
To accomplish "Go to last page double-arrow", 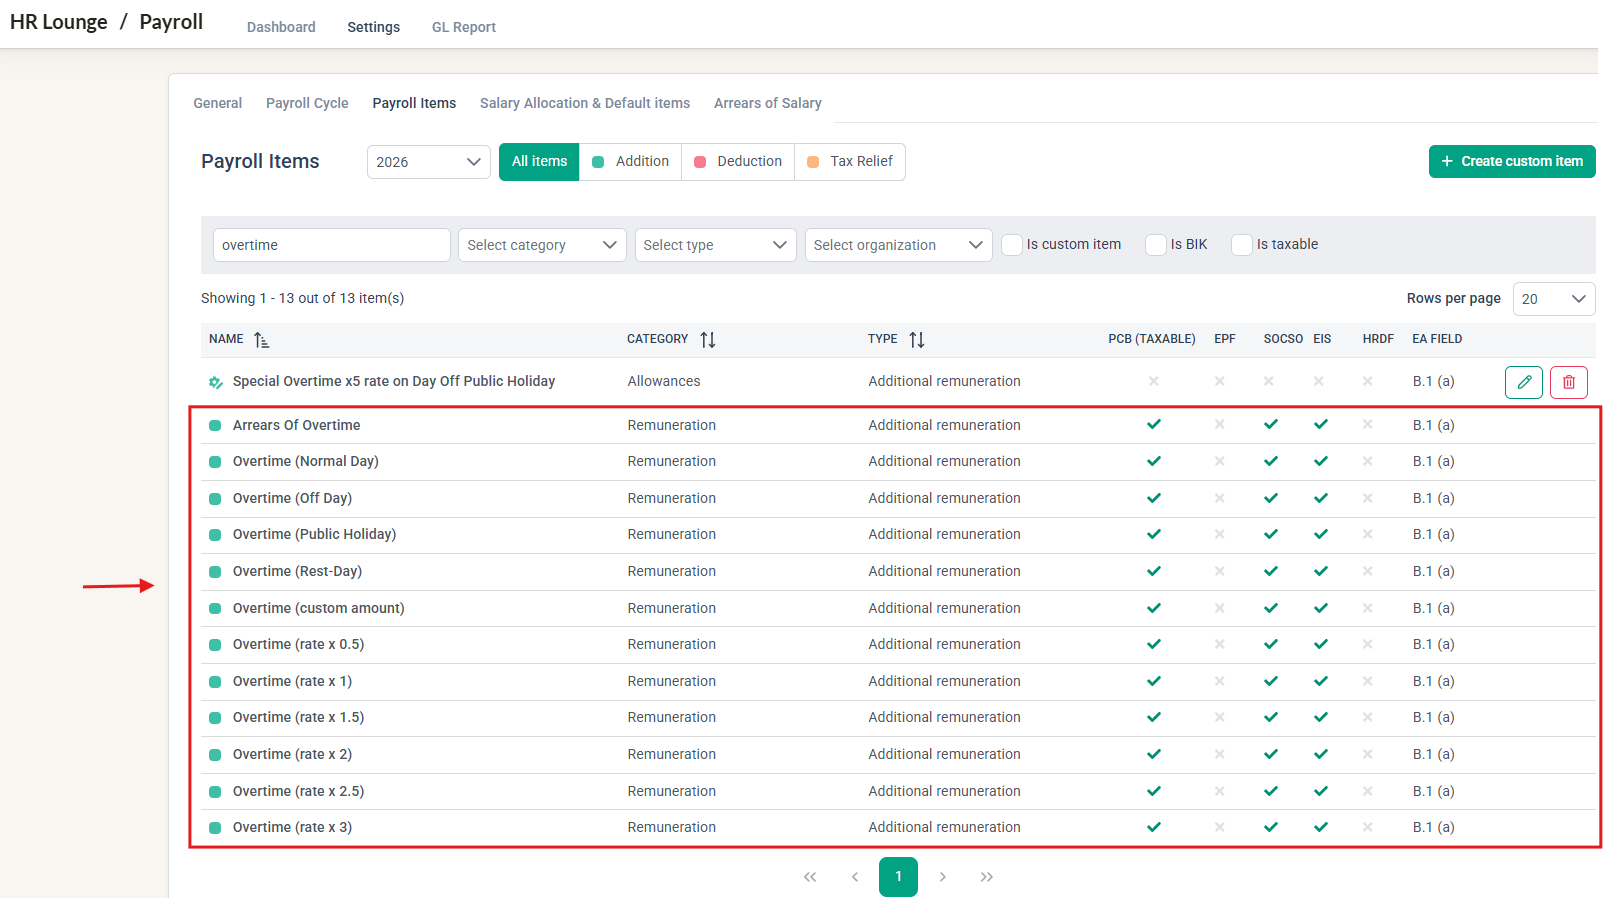I will click(987, 877).
